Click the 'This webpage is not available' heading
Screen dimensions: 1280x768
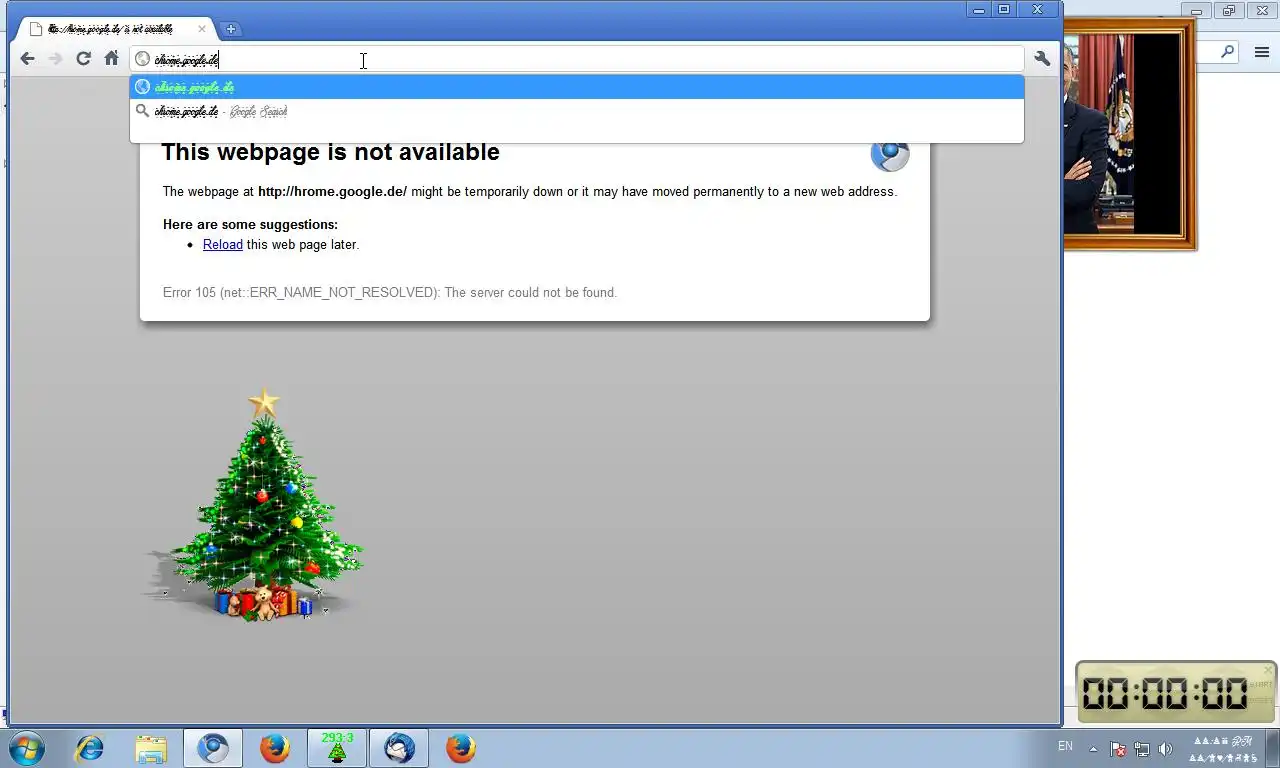(330, 152)
